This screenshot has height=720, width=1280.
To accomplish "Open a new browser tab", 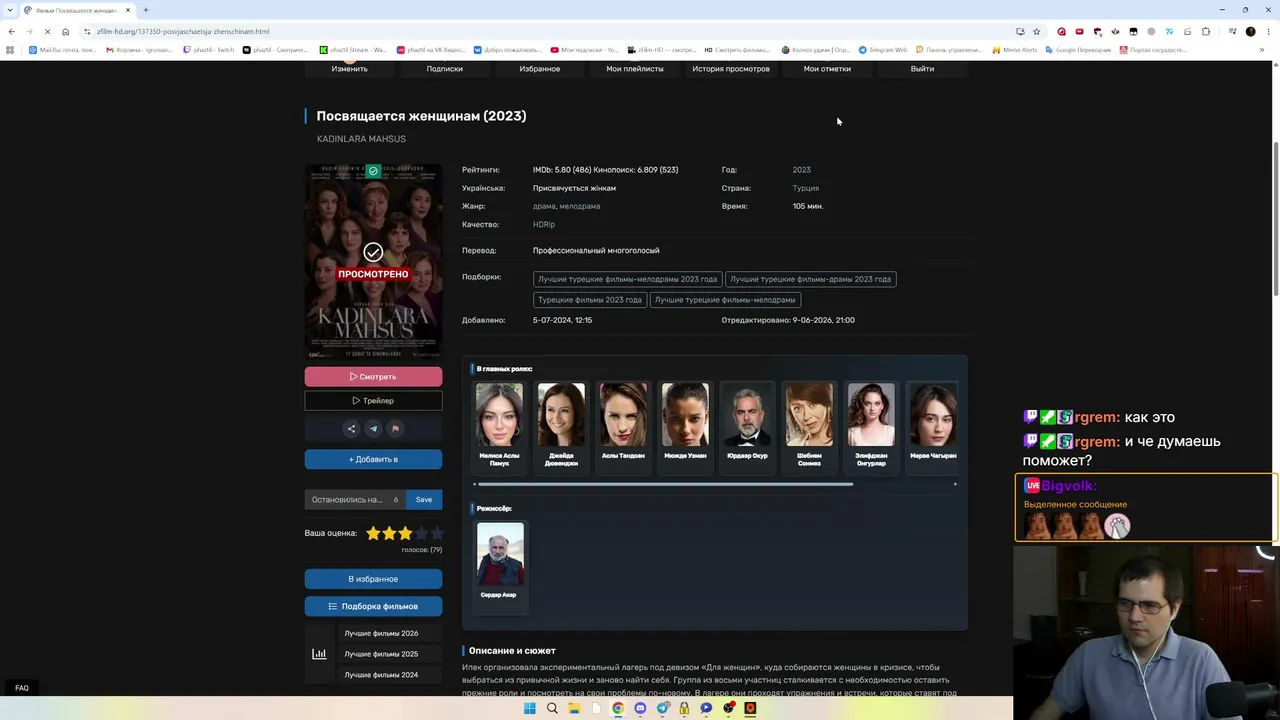I will click(146, 10).
